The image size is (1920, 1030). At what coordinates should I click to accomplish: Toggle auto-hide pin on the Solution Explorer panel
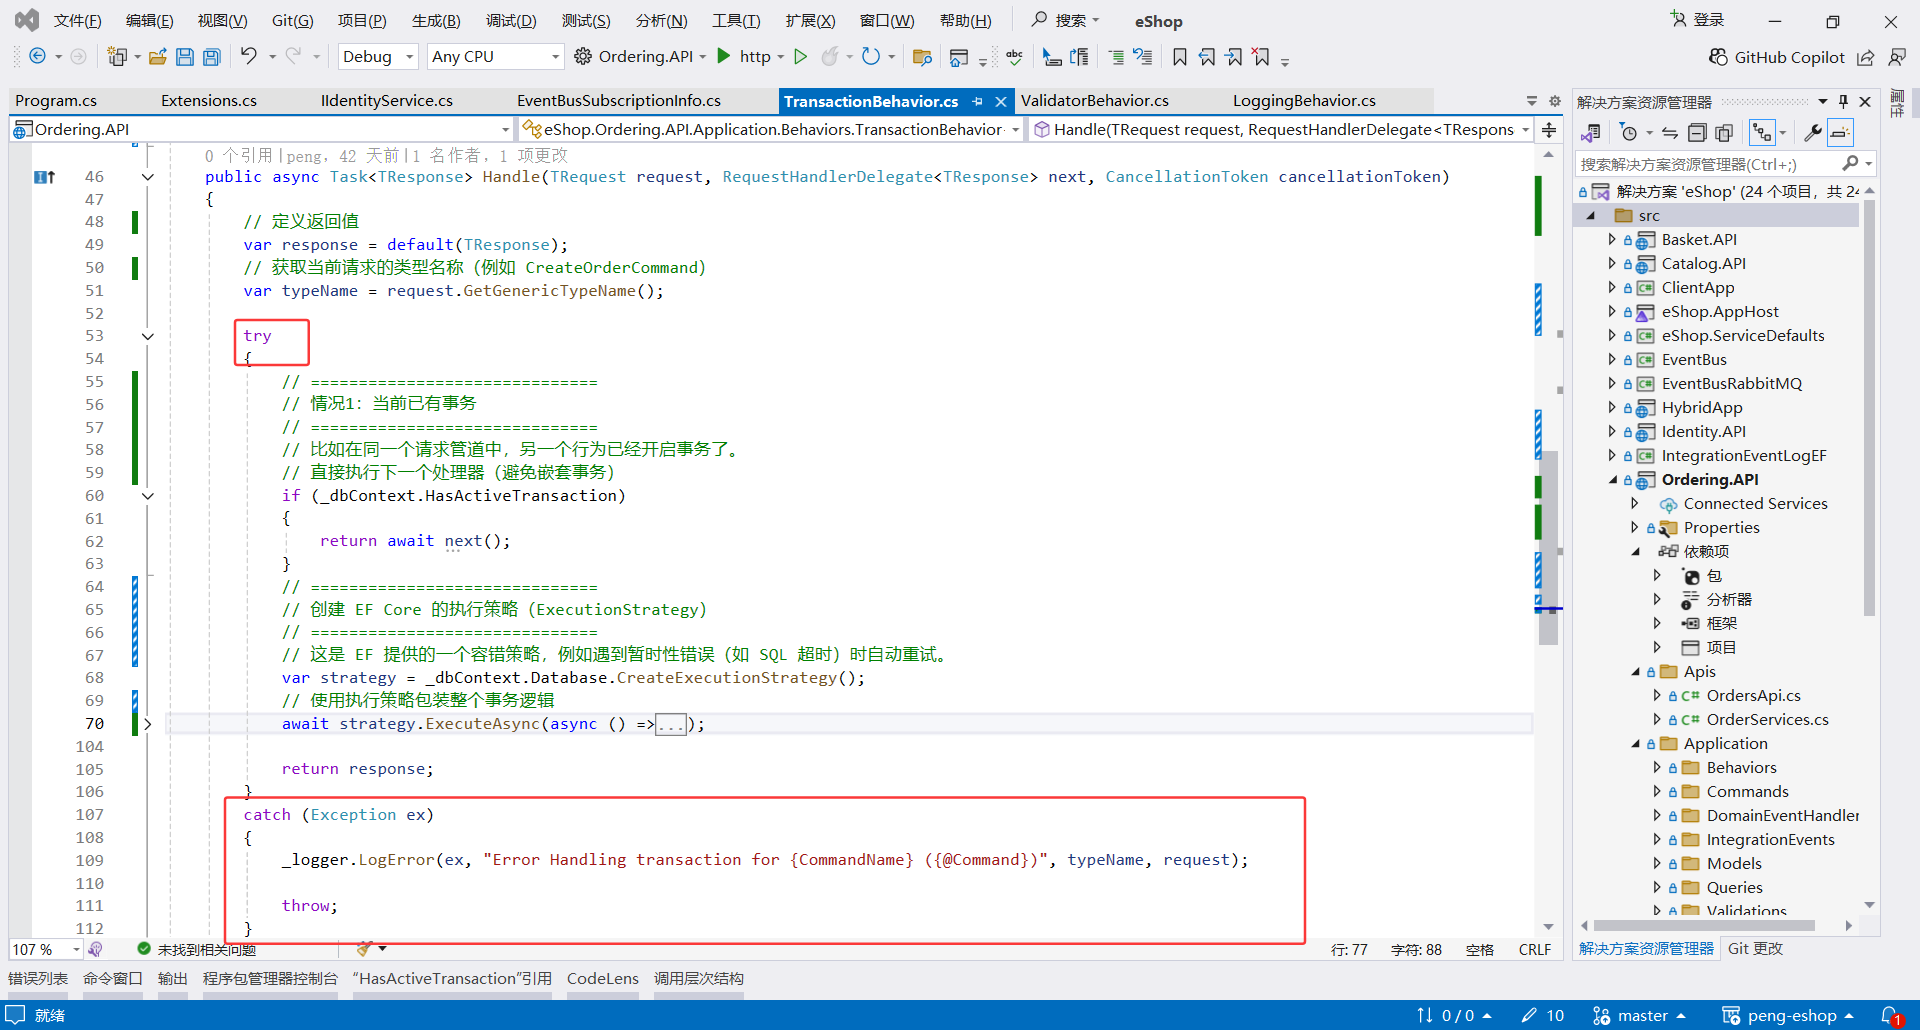[x=1843, y=102]
